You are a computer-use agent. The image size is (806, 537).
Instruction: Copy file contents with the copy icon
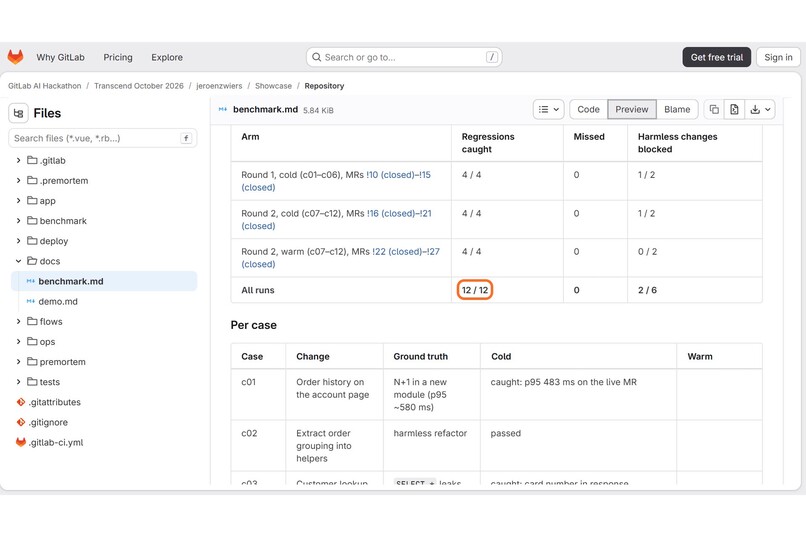coord(714,109)
